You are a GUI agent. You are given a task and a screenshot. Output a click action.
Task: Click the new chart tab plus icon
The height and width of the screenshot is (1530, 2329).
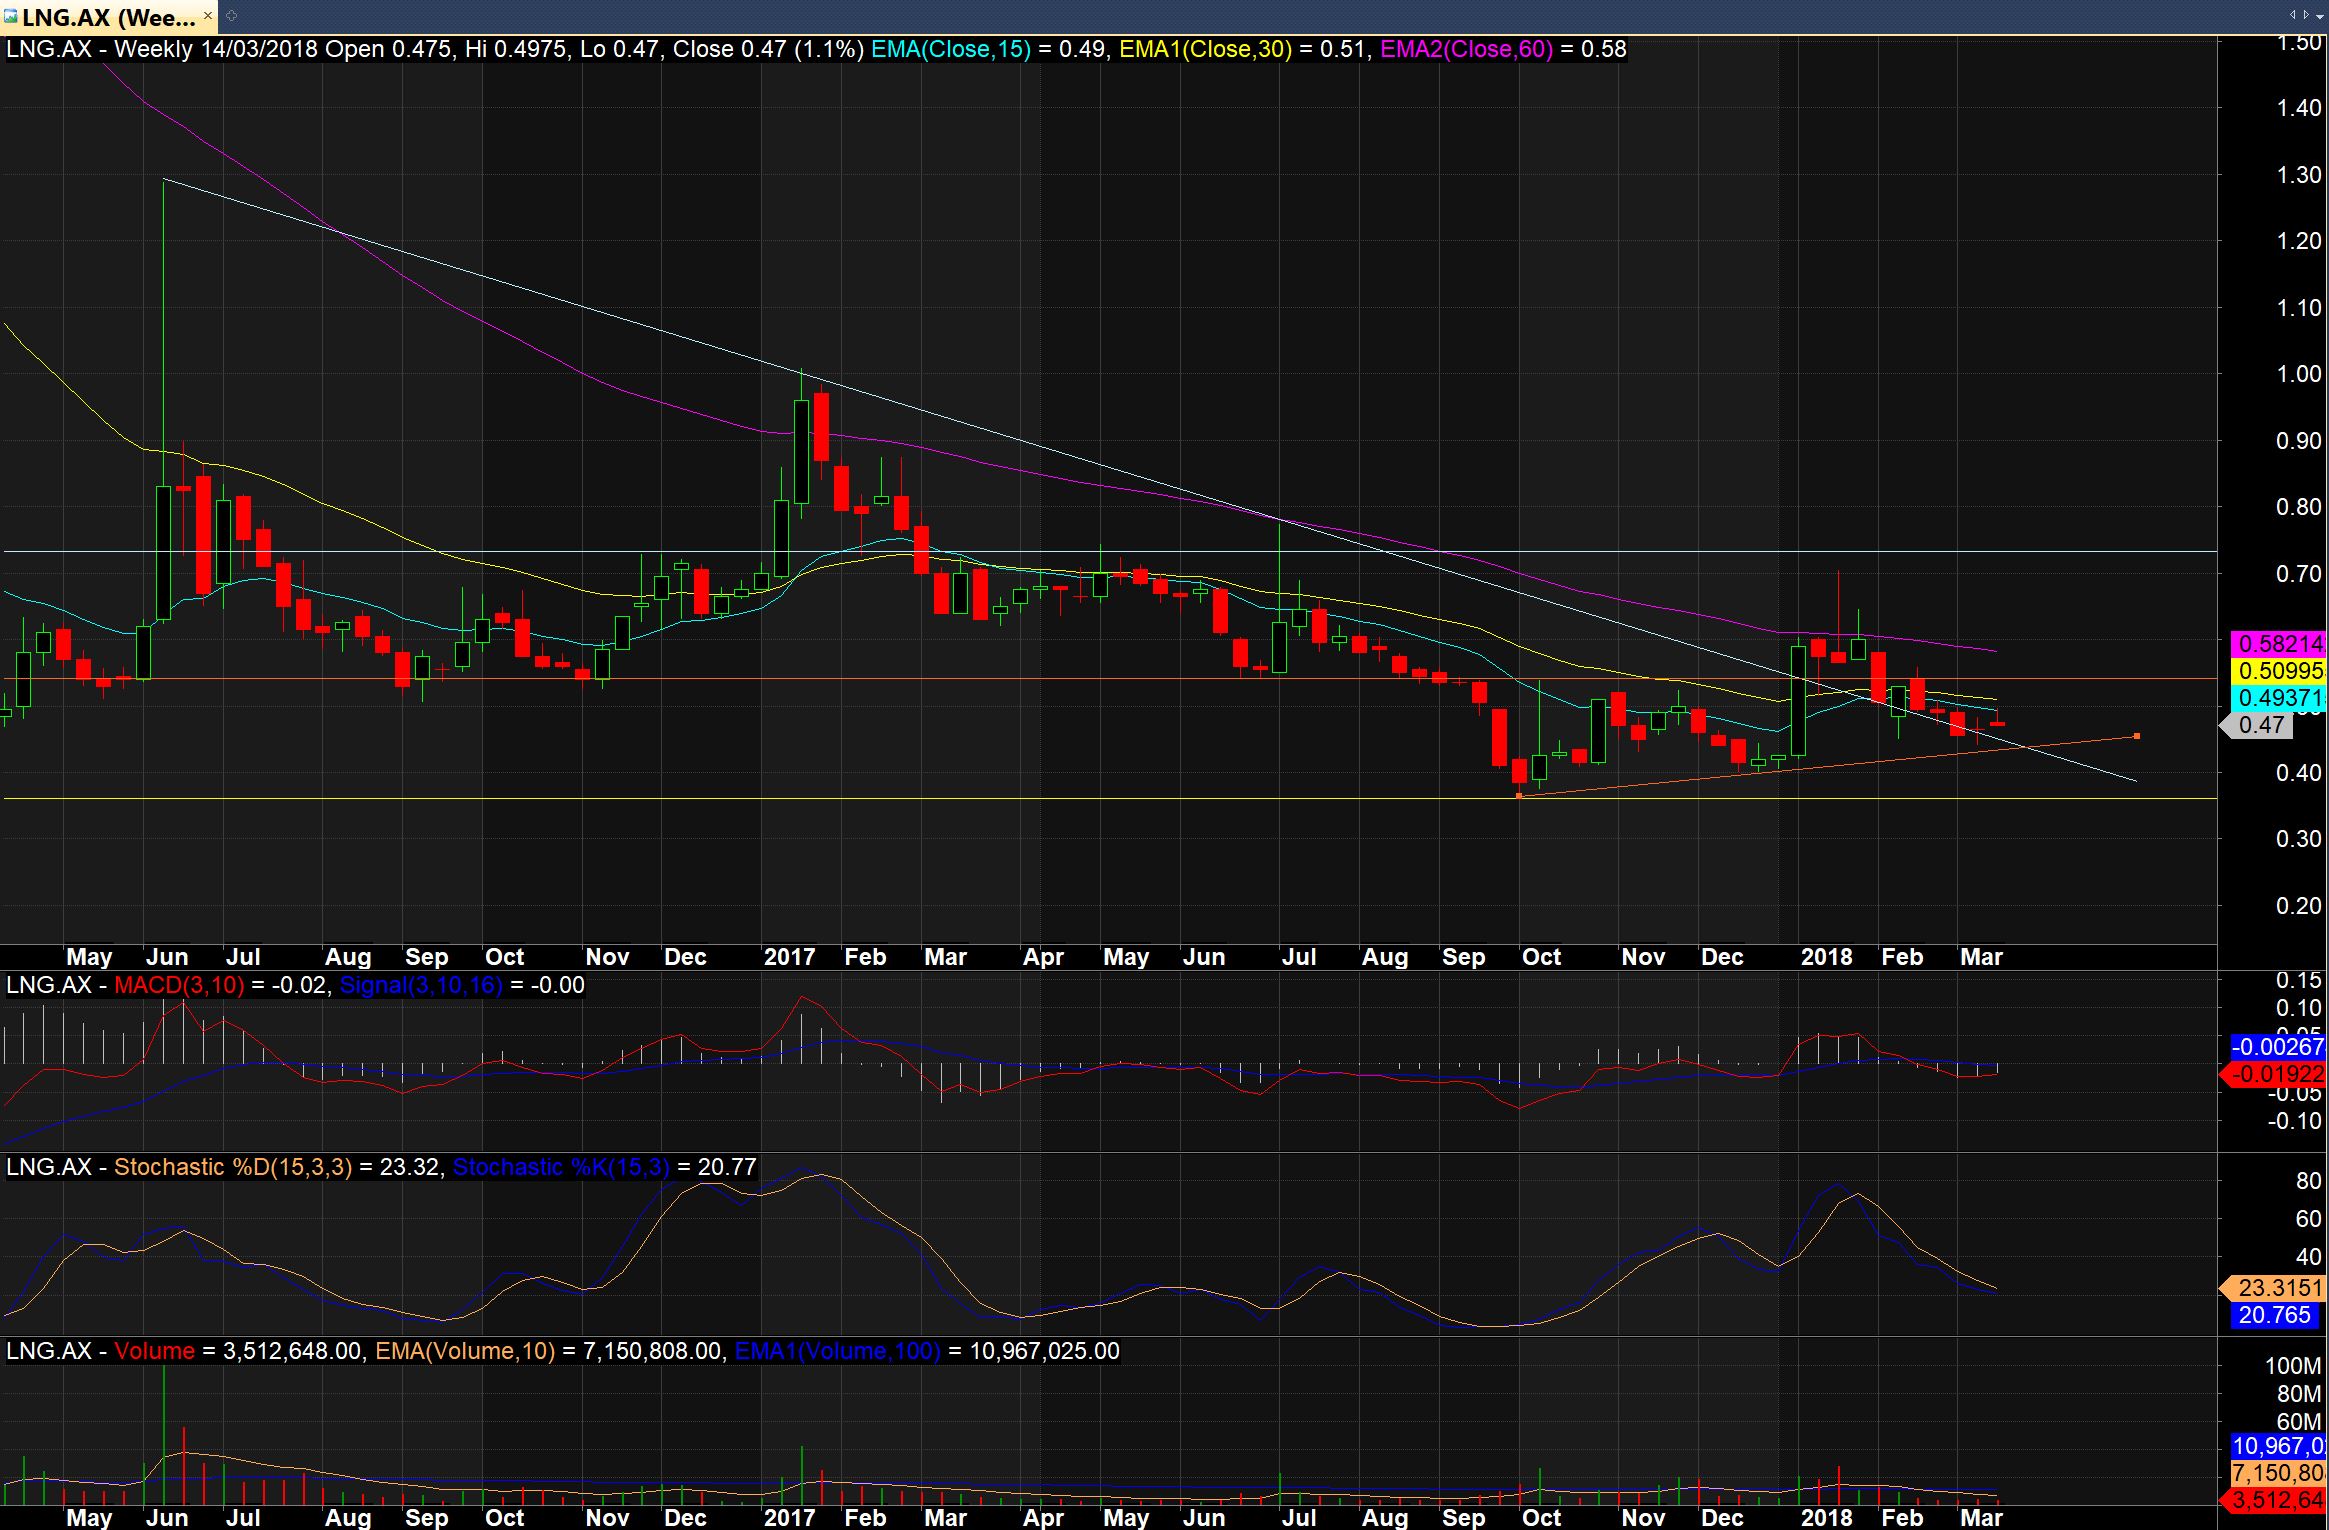tap(231, 16)
